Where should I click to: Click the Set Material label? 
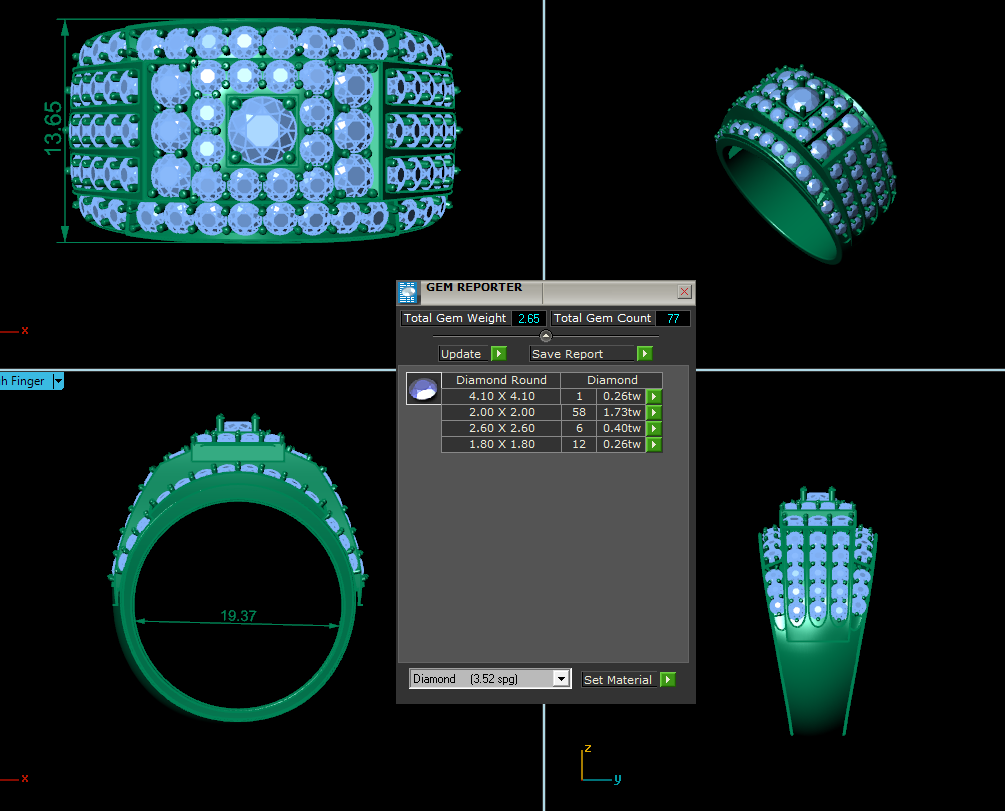618,680
